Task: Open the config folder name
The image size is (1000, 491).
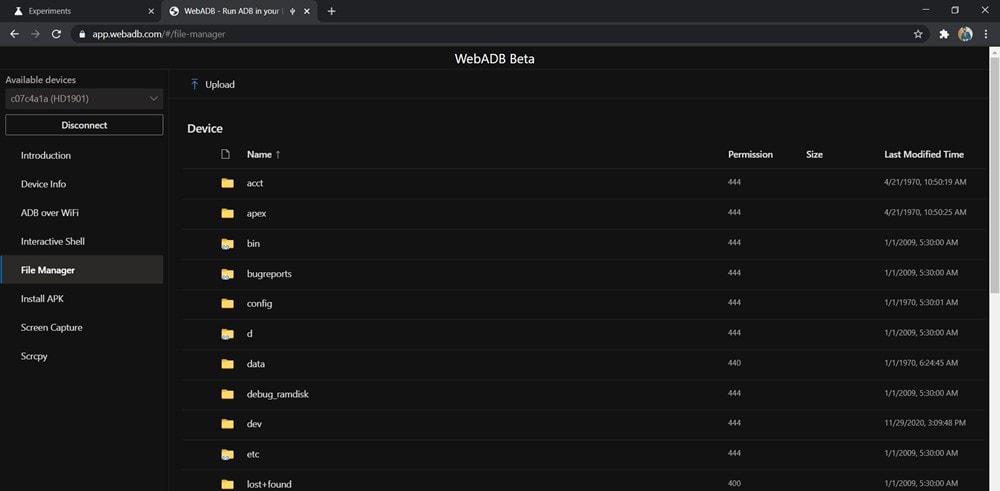Action: [x=260, y=304]
